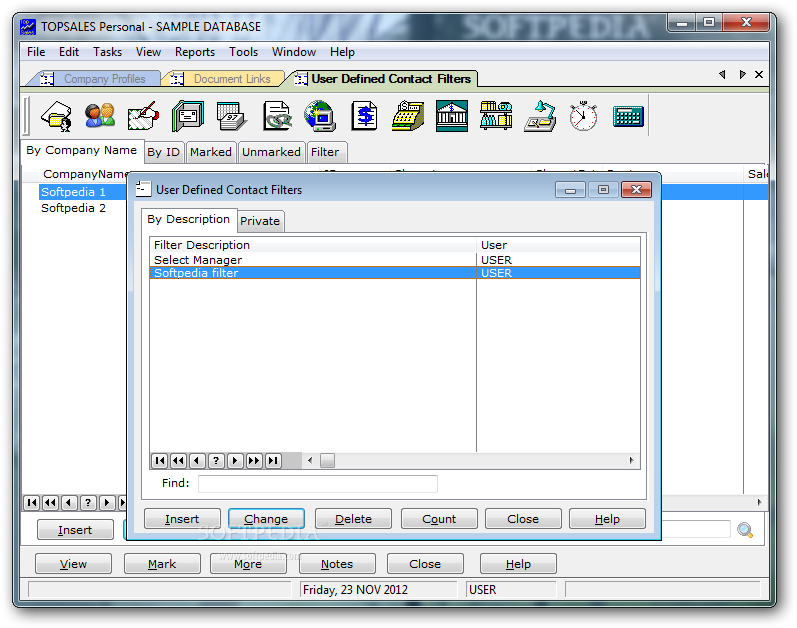Click the magnifier search icon at bottom right
Screen dimensions: 797x628
pos(745,530)
